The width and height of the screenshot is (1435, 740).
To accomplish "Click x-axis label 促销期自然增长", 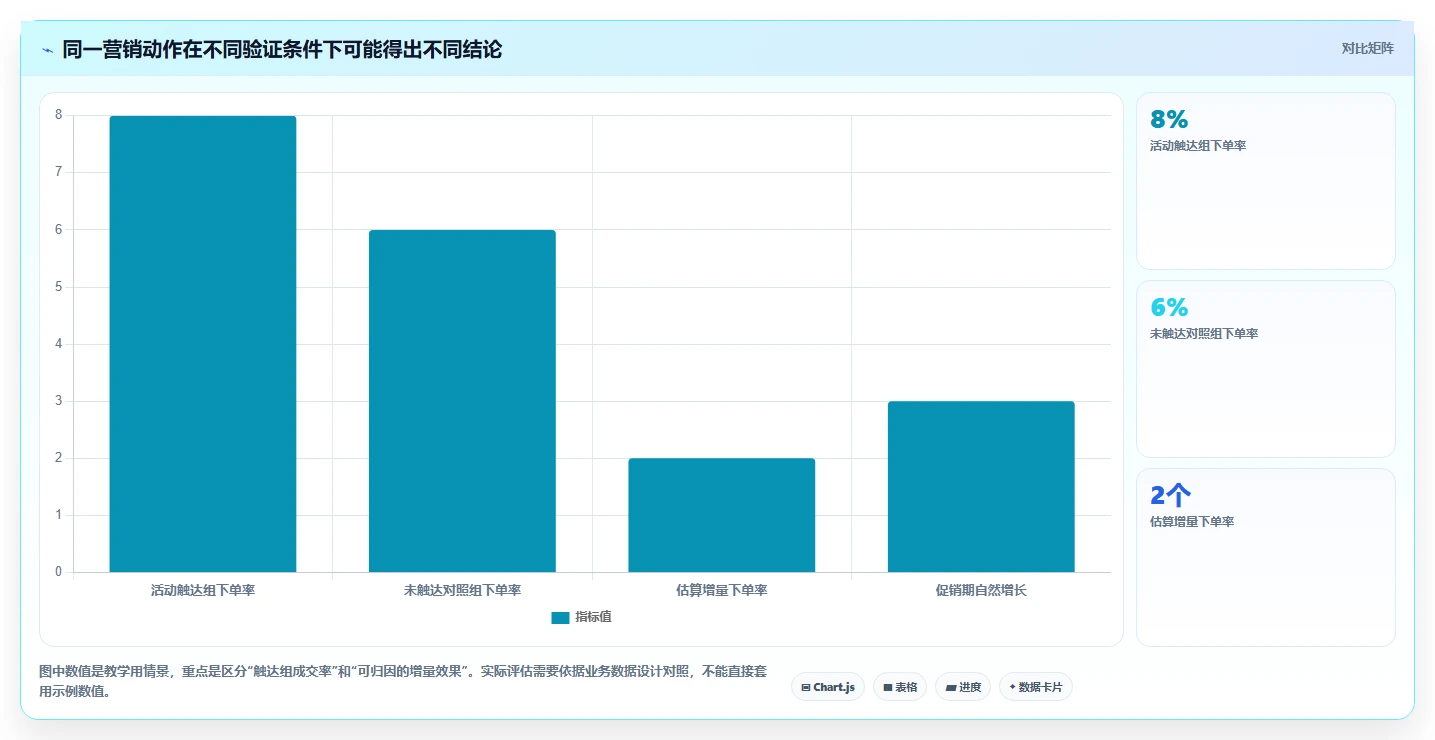I will [981, 590].
